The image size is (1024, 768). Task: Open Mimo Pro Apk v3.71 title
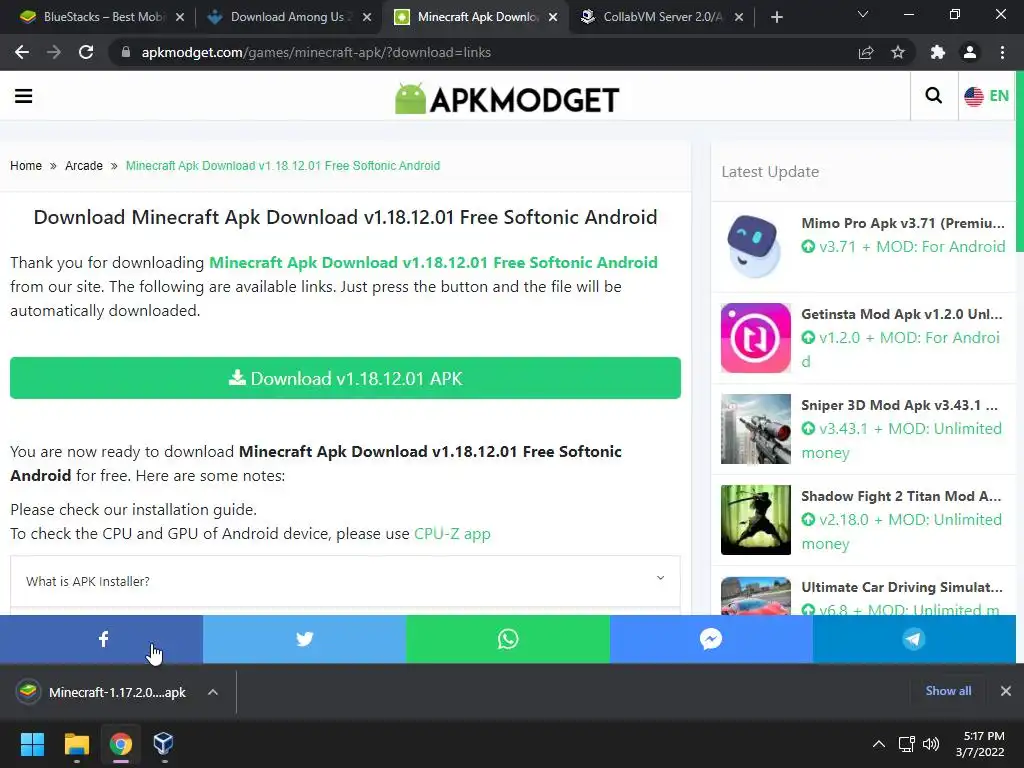click(903, 223)
